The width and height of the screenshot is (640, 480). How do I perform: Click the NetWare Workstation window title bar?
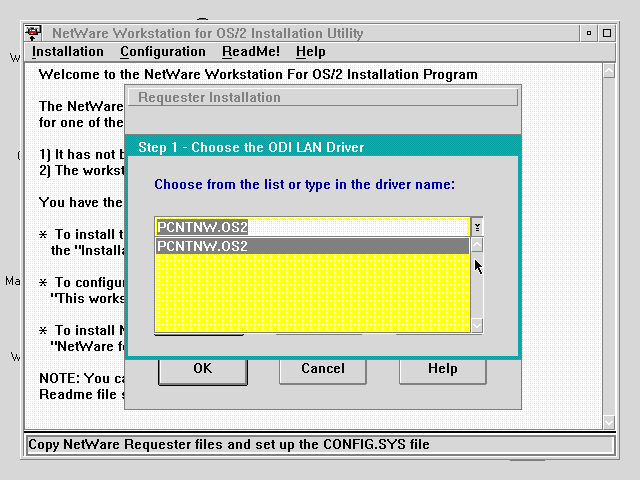click(310, 33)
